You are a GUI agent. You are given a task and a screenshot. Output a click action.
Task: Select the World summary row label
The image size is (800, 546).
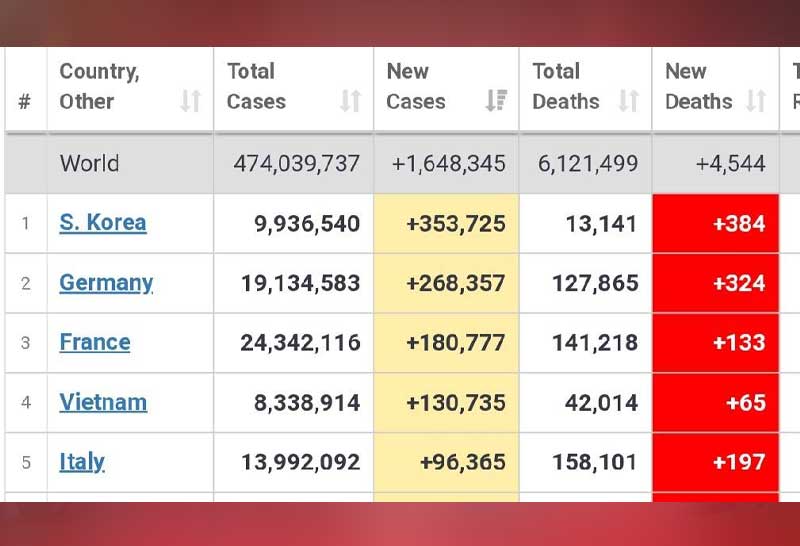(89, 163)
